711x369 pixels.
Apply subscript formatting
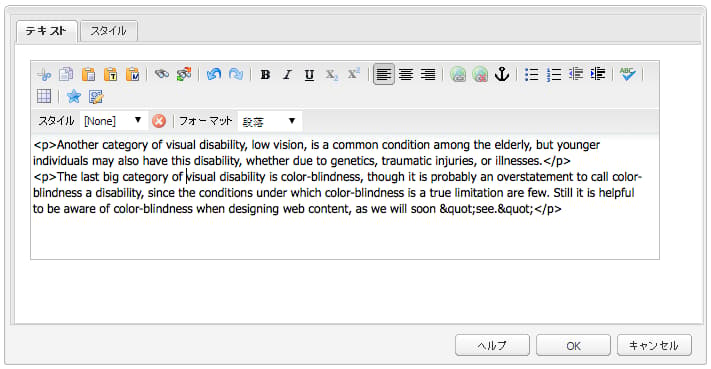pos(331,74)
